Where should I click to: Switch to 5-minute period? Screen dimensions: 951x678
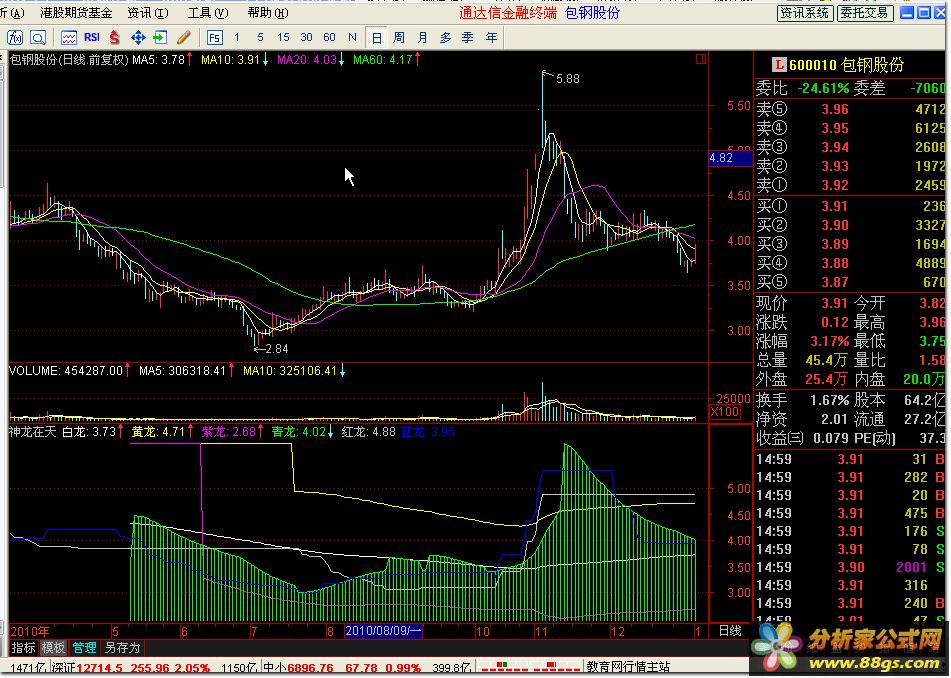pos(260,38)
